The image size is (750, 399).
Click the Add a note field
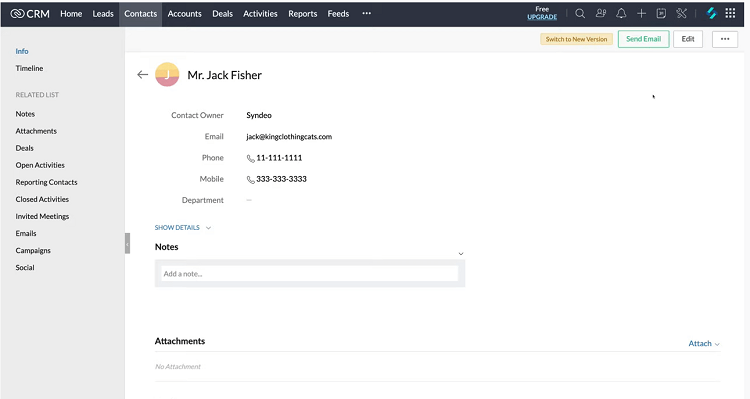point(309,274)
